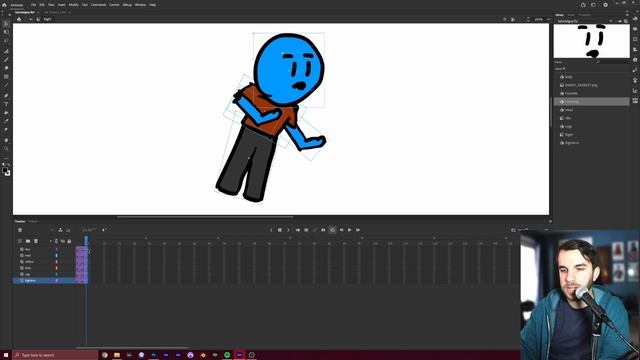This screenshot has width=640, height=360.
Task: Click the Home icon beside the menu bar
Action: [4, 5]
